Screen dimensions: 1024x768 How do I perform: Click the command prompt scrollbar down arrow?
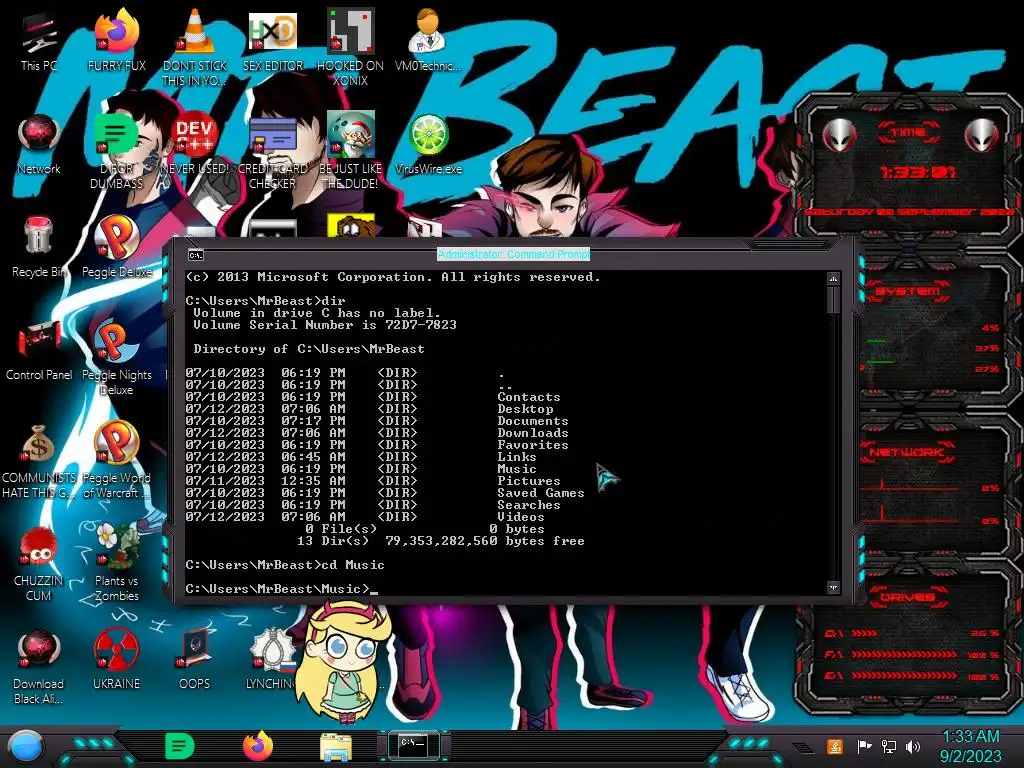coord(833,587)
